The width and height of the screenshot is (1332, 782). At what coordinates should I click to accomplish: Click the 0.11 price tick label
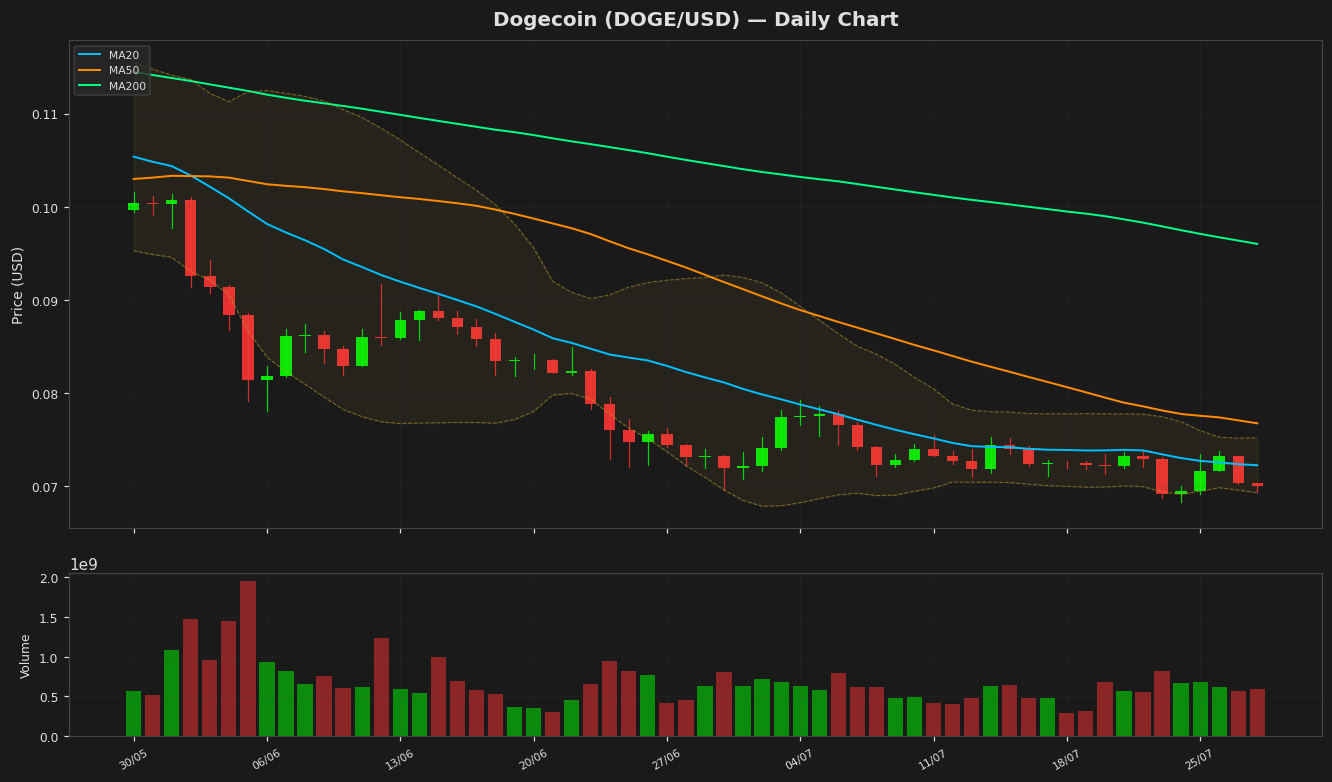[45, 115]
